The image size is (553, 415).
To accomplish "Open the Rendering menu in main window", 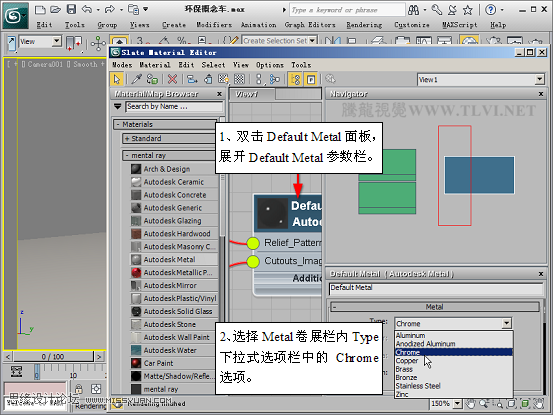I will tap(364, 25).
